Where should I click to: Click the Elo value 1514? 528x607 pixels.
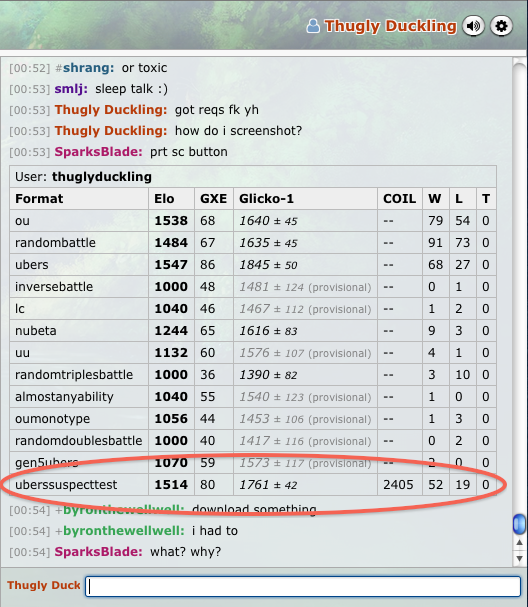pyautogui.click(x=171, y=485)
